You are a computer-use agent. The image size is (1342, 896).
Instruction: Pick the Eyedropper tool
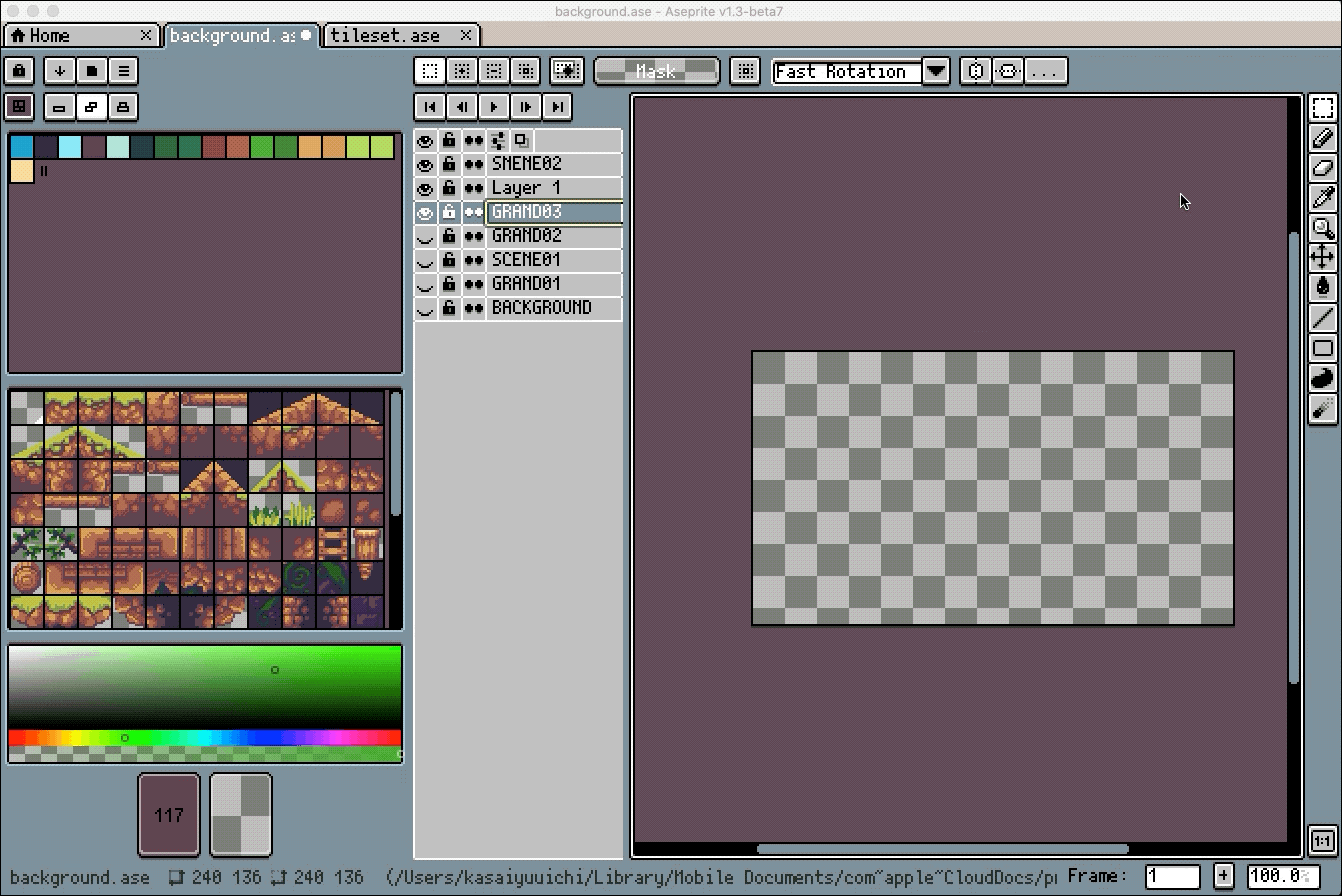tap(1323, 198)
